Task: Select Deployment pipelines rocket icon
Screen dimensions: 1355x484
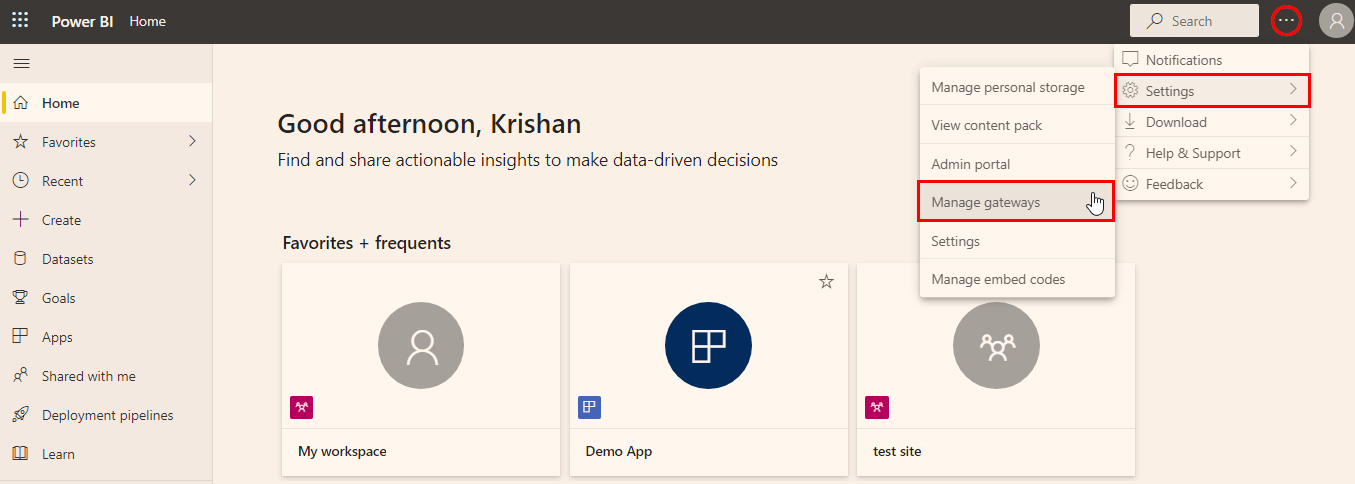Action: (x=20, y=415)
